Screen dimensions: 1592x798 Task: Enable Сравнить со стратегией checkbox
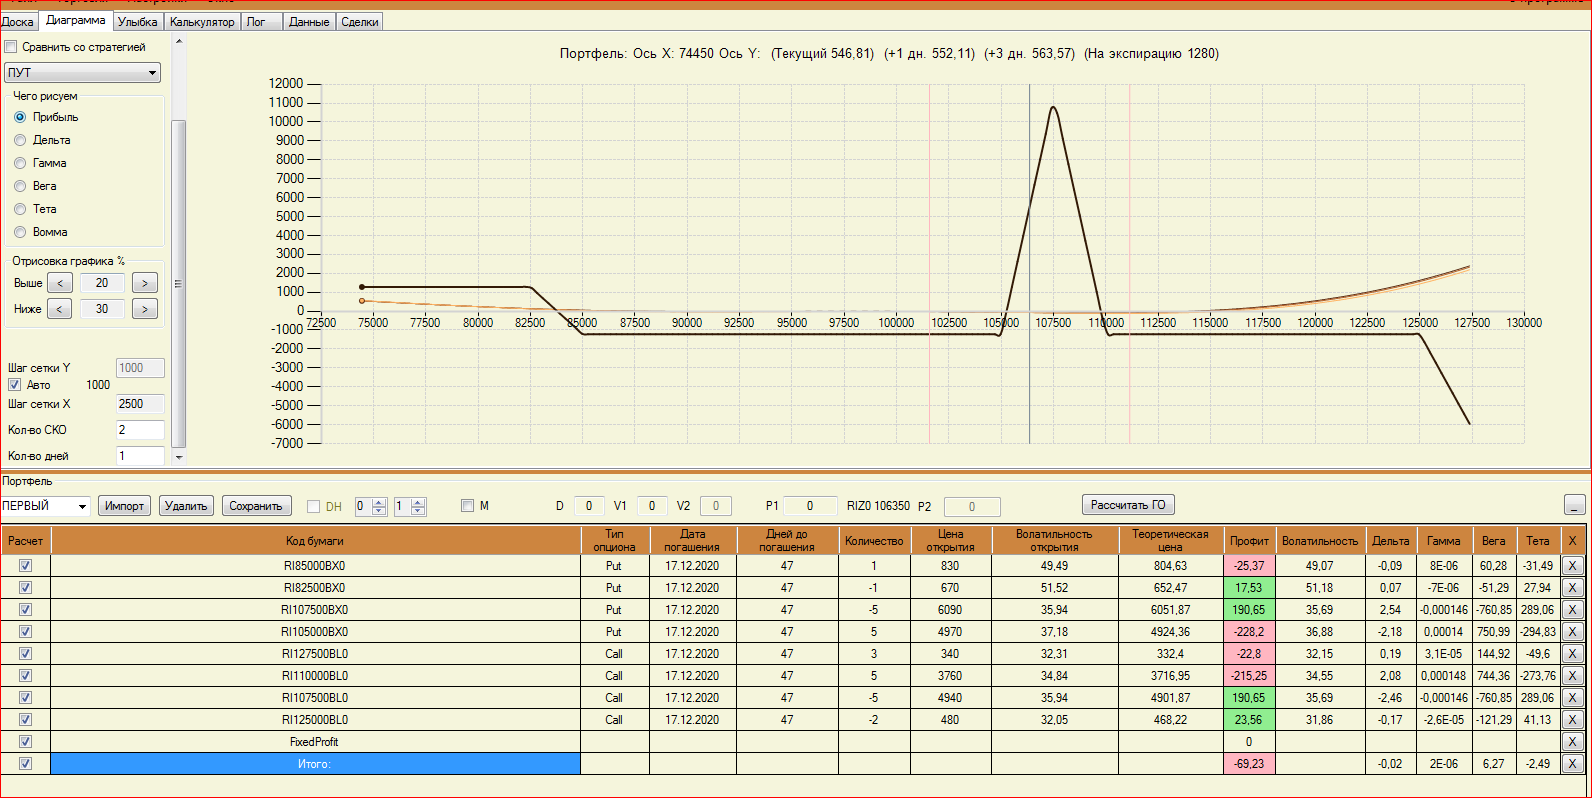point(11,47)
